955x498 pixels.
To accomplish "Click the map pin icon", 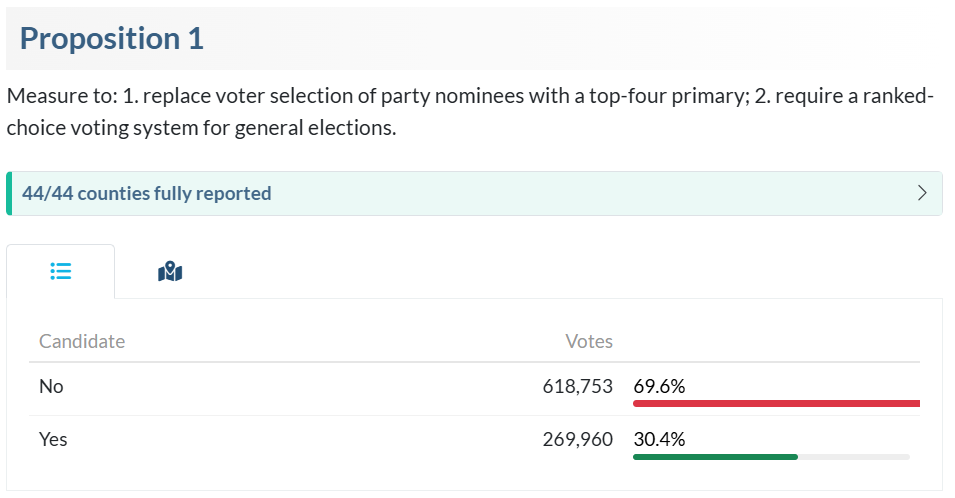I will 170,272.
